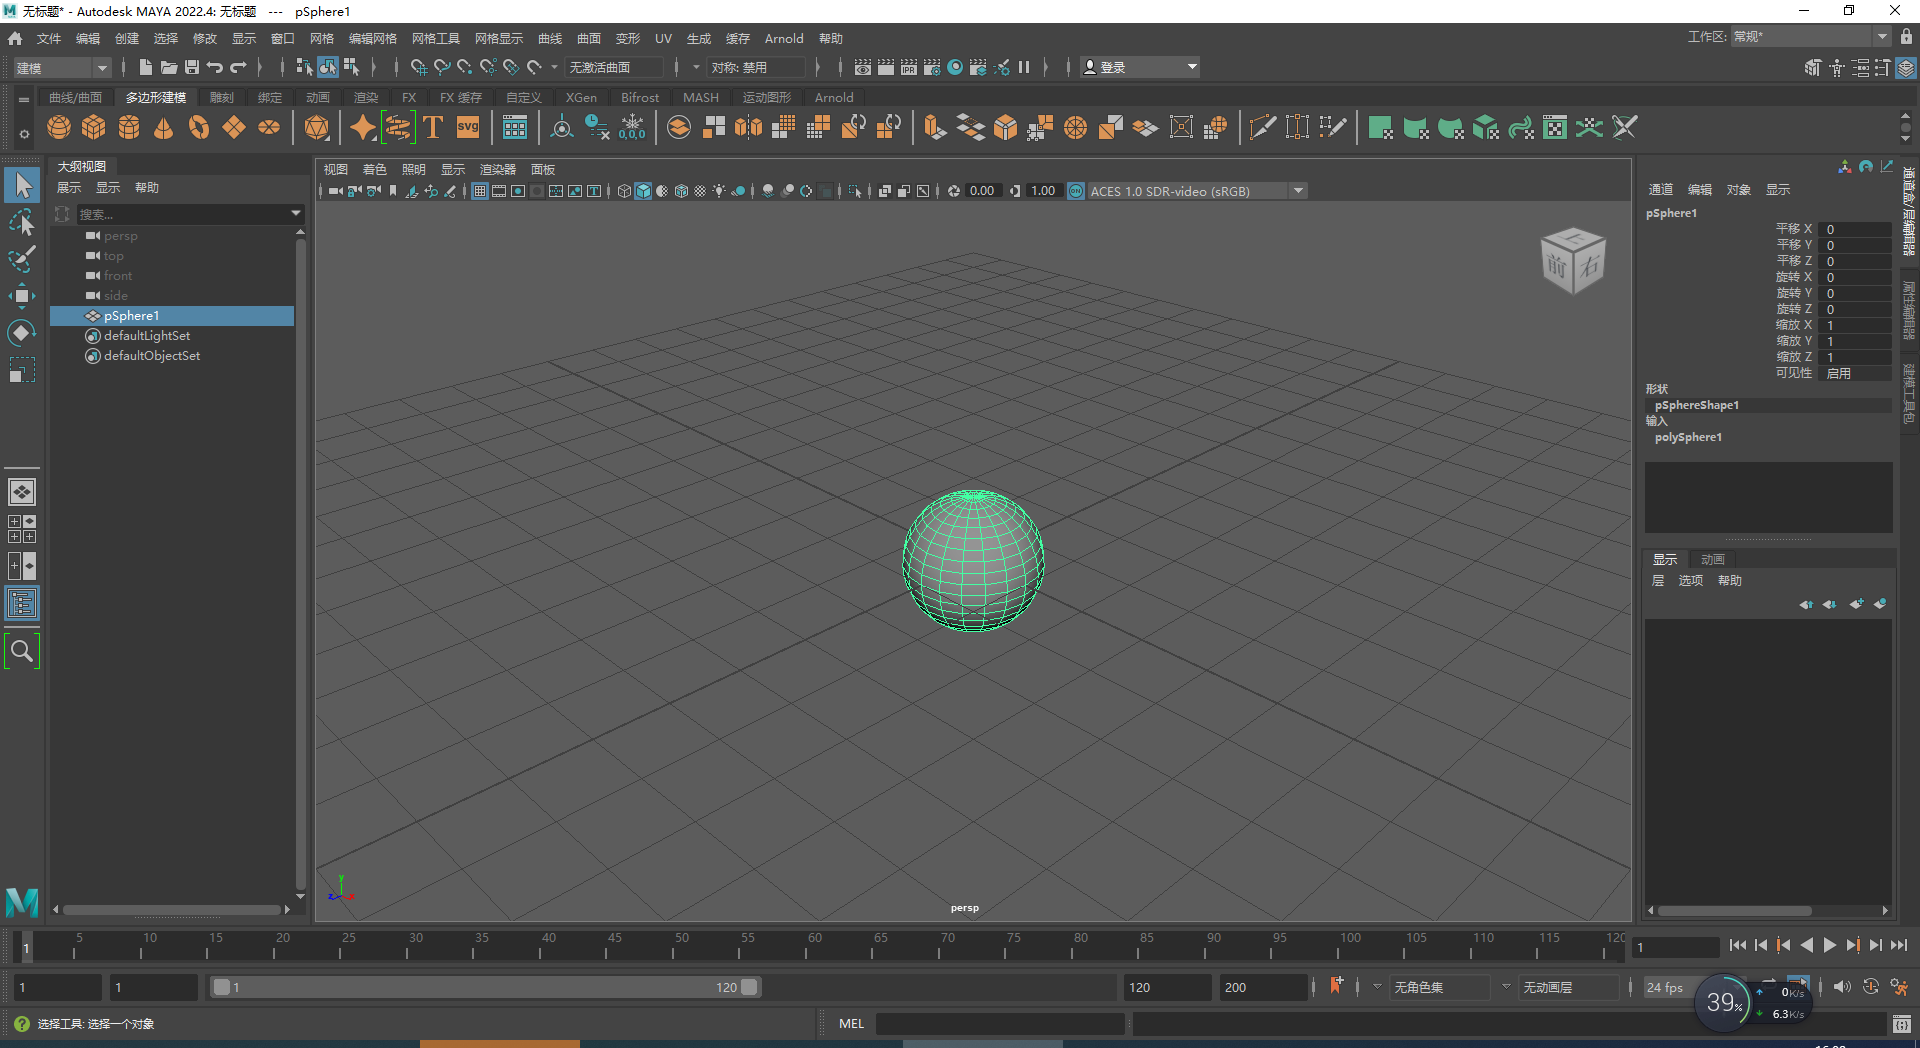Open the UV Editor checker shelf icon
This screenshot has width=1920, height=1048.
(x=1555, y=127)
